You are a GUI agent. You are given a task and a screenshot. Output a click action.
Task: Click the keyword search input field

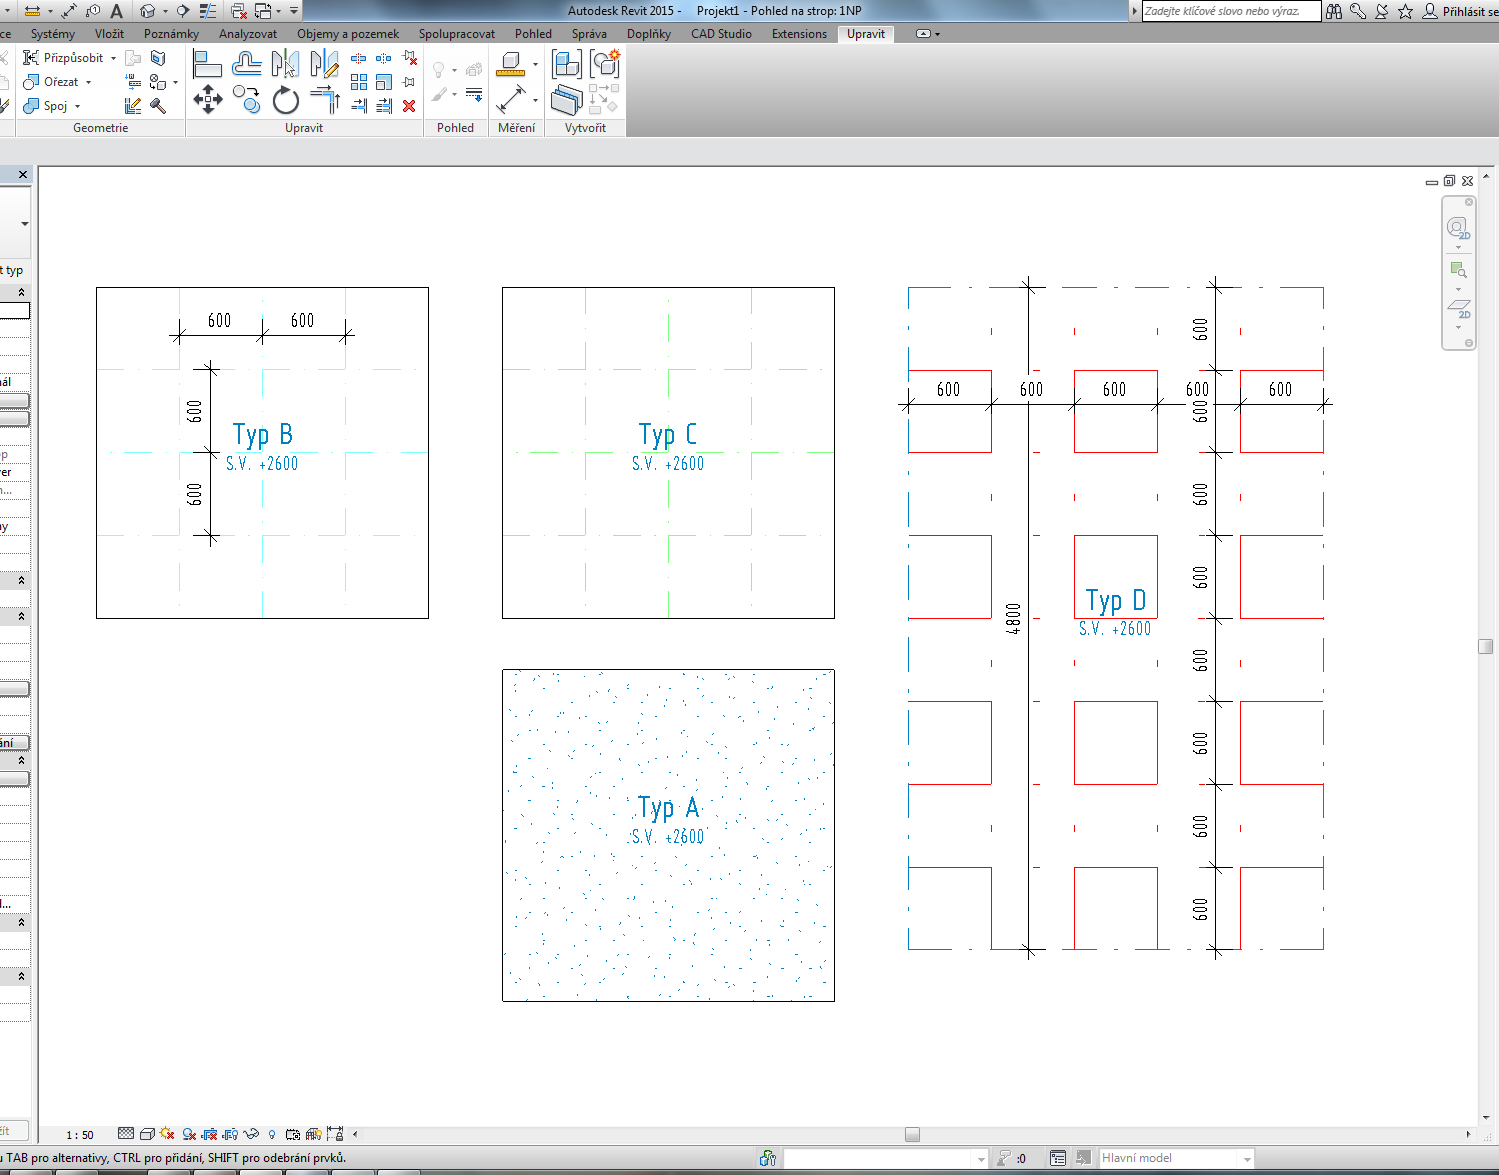[1230, 11]
